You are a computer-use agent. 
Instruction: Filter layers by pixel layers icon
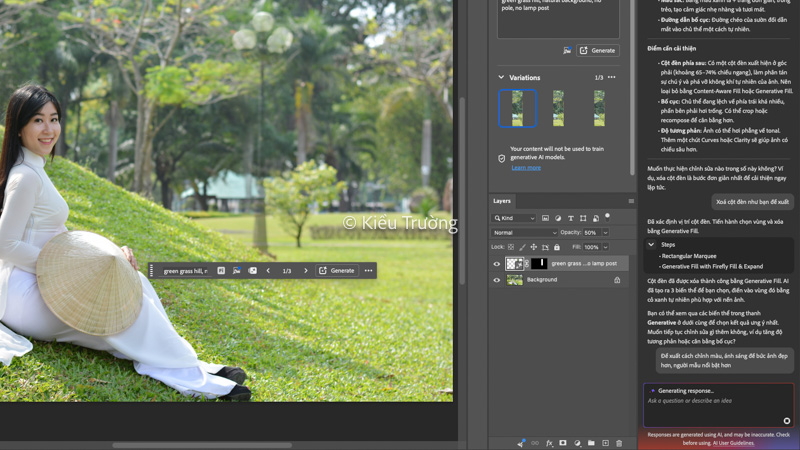coord(545,218)
